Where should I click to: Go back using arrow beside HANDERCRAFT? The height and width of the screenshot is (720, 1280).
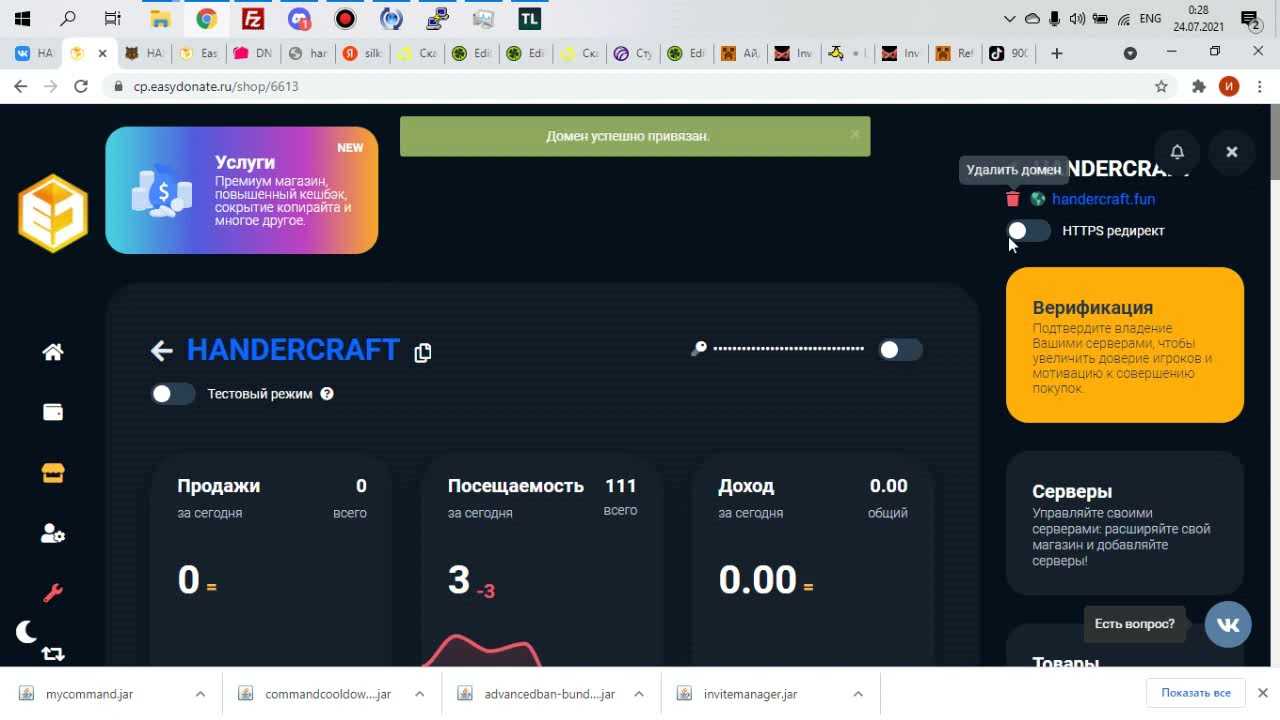click(161, 350)
